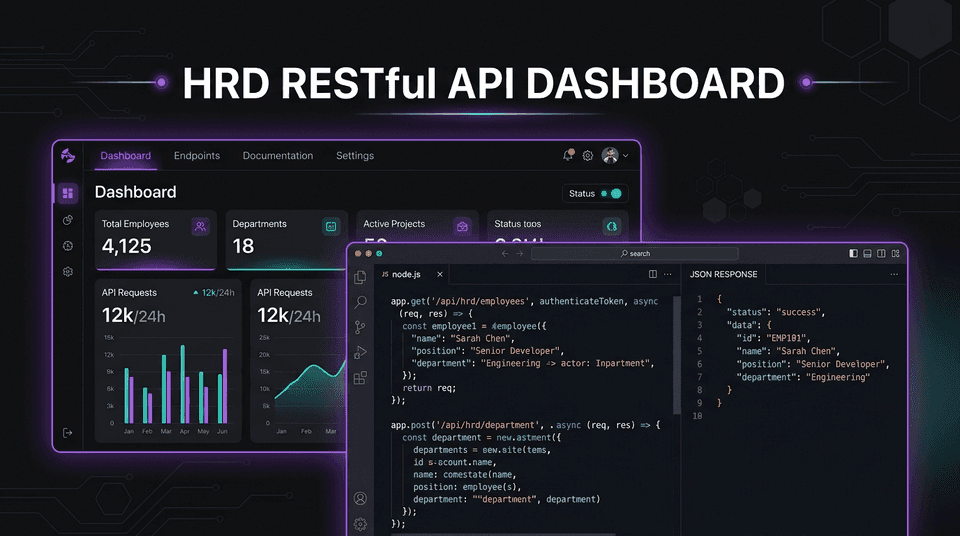This screenshot has width=960, height=536.
Task: Select the JSON RESPONSE panel tab
Action: [x=723, y=274]
